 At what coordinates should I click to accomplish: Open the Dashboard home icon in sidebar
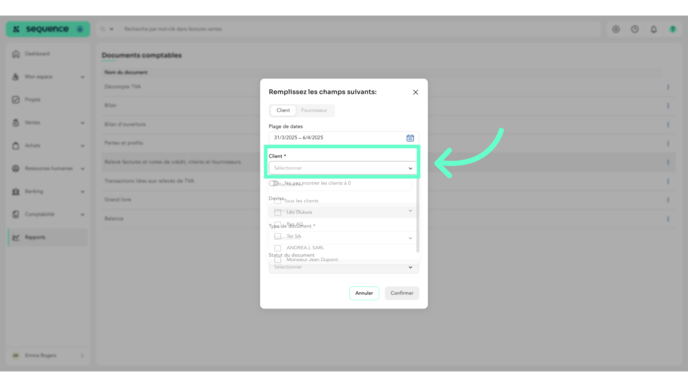[x=16, y=54]
